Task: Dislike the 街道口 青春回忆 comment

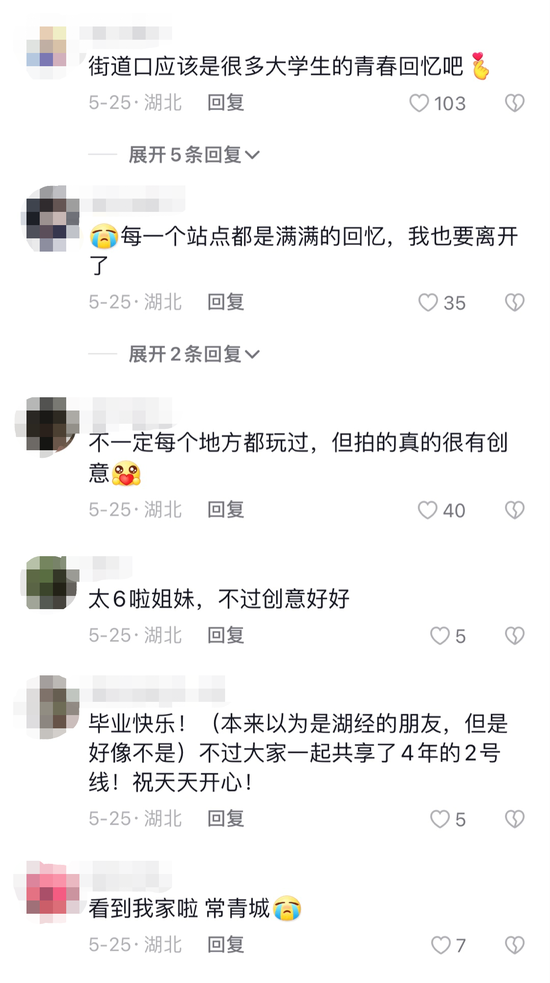Action: pos(514,103)
